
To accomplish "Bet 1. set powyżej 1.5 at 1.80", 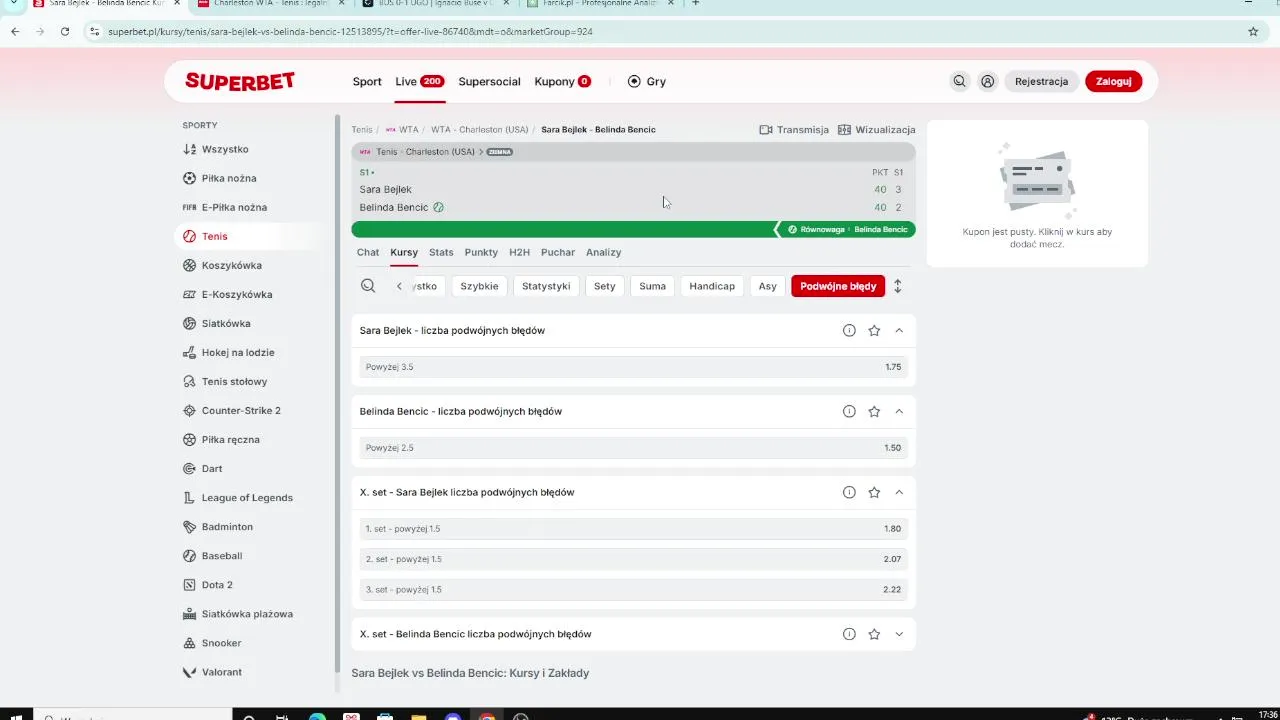I will point(634,529).
